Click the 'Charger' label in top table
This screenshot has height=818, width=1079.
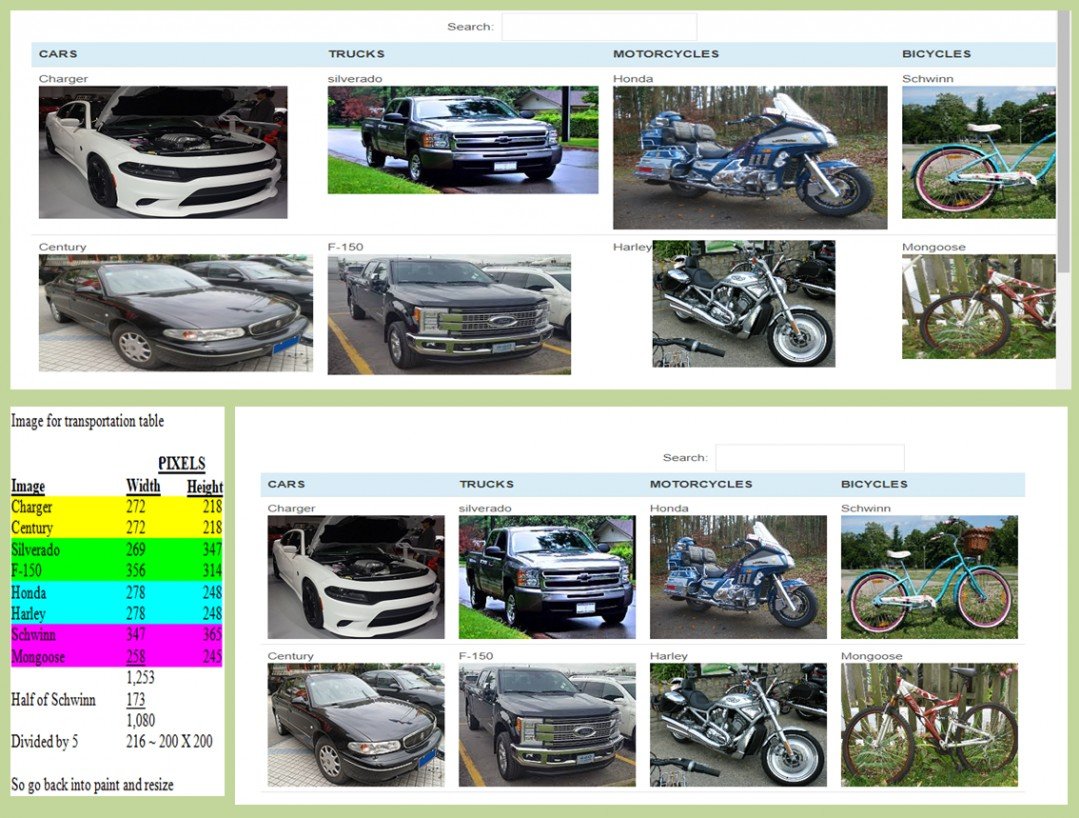tap(63, 78)
